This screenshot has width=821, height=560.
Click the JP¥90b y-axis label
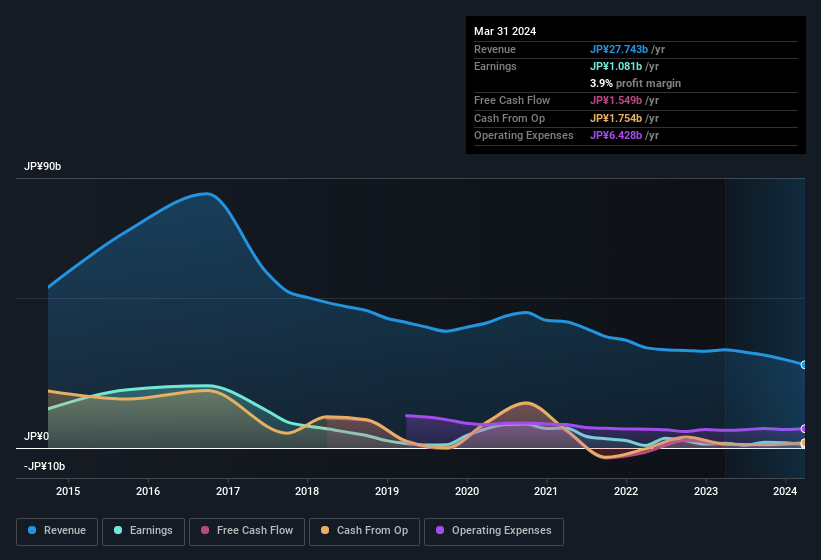coord(42,166)
